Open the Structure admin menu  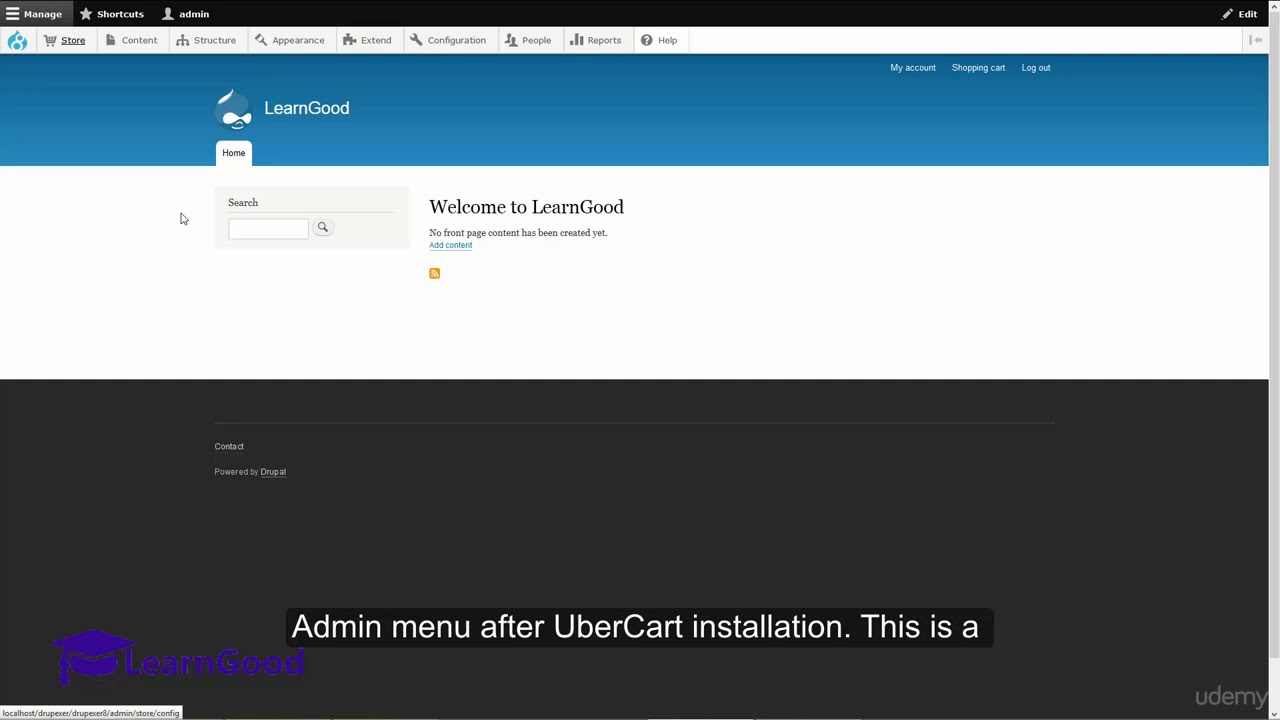click(206, 40)
